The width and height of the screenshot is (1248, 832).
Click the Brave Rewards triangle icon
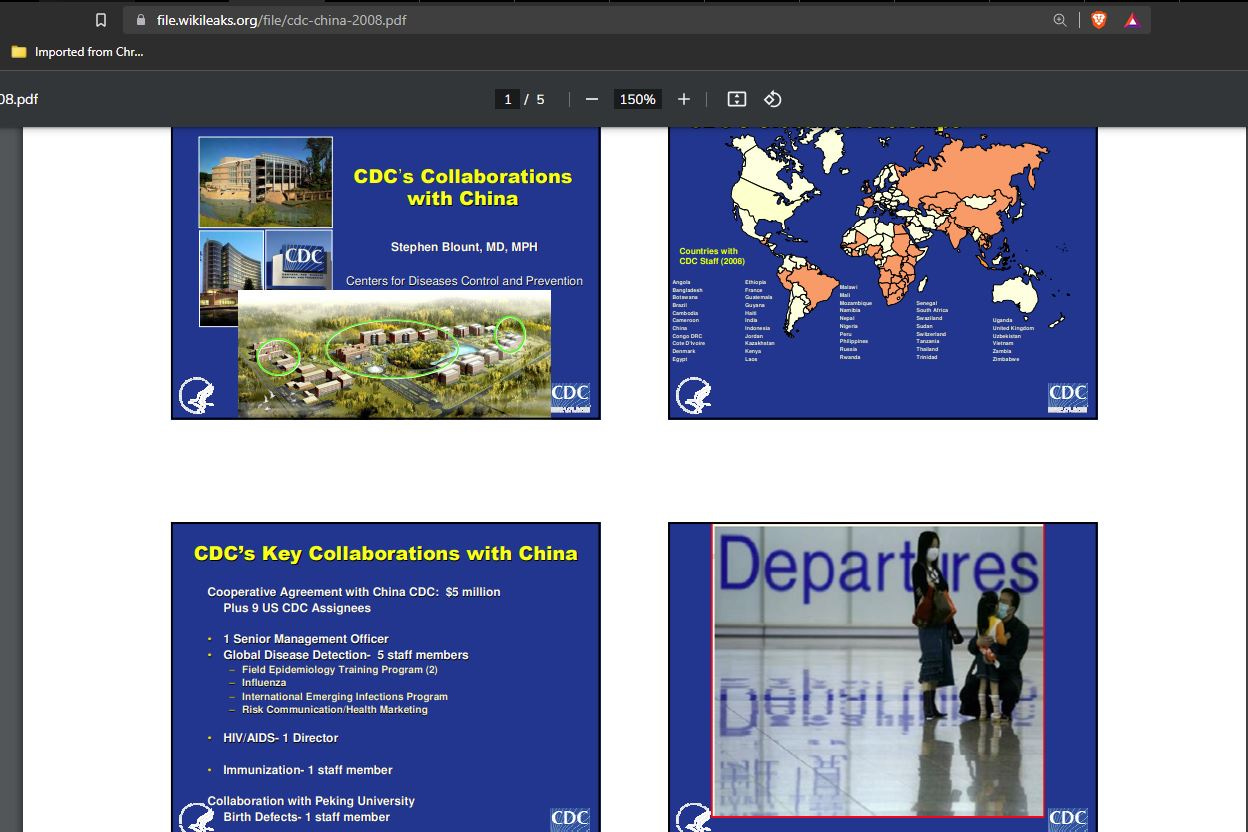pos(1131,20)
